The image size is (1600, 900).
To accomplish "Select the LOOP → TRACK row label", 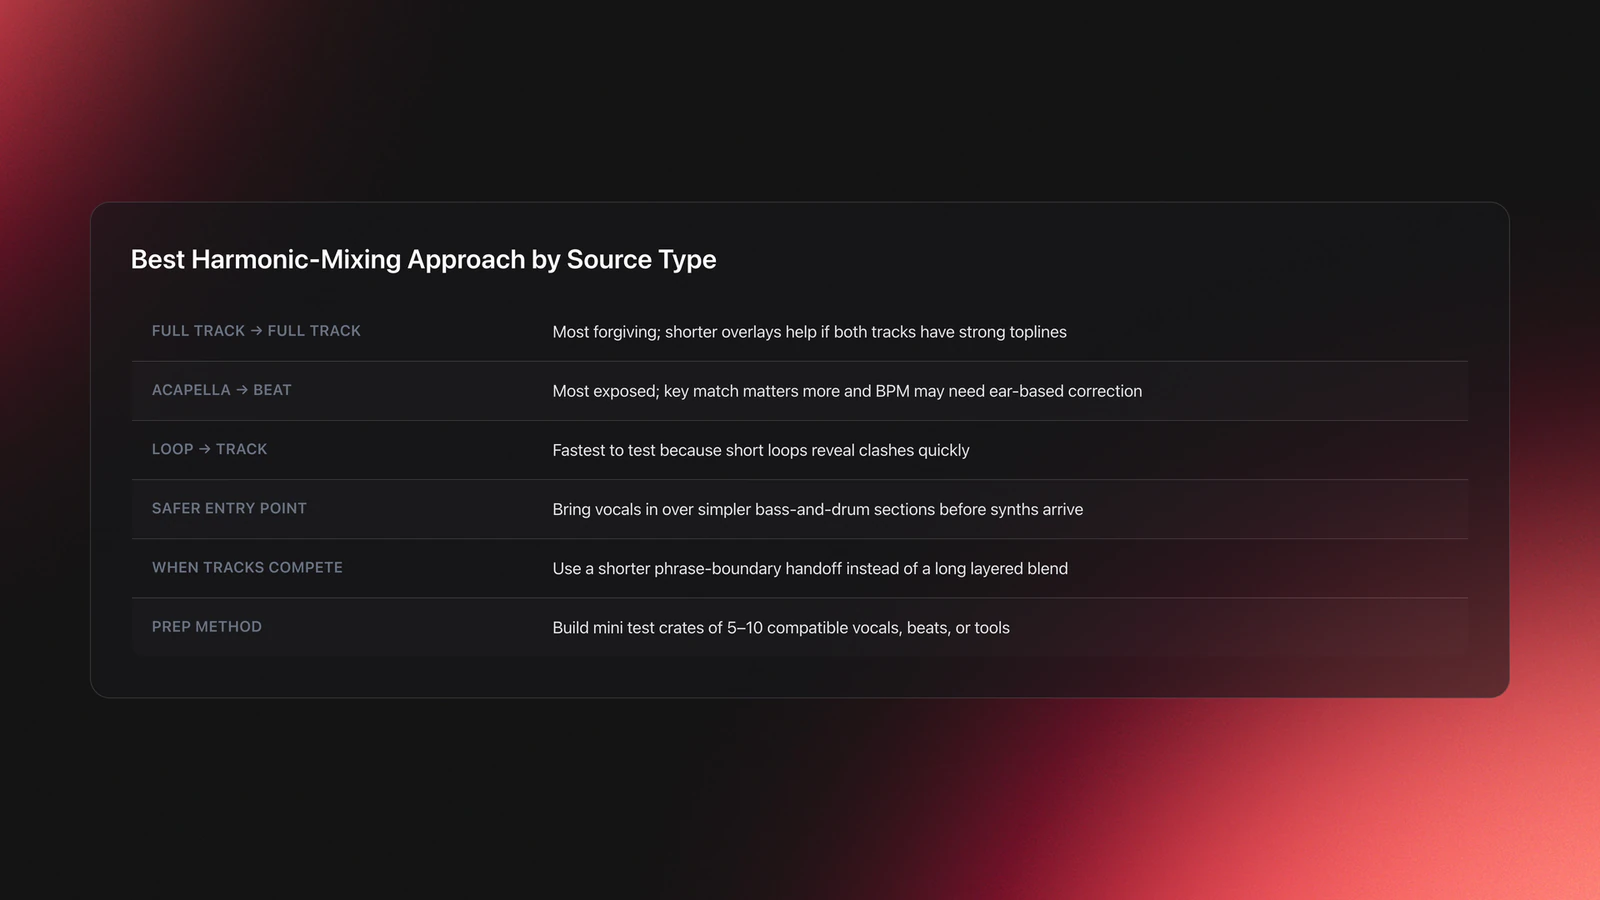I will click(210, 449).
